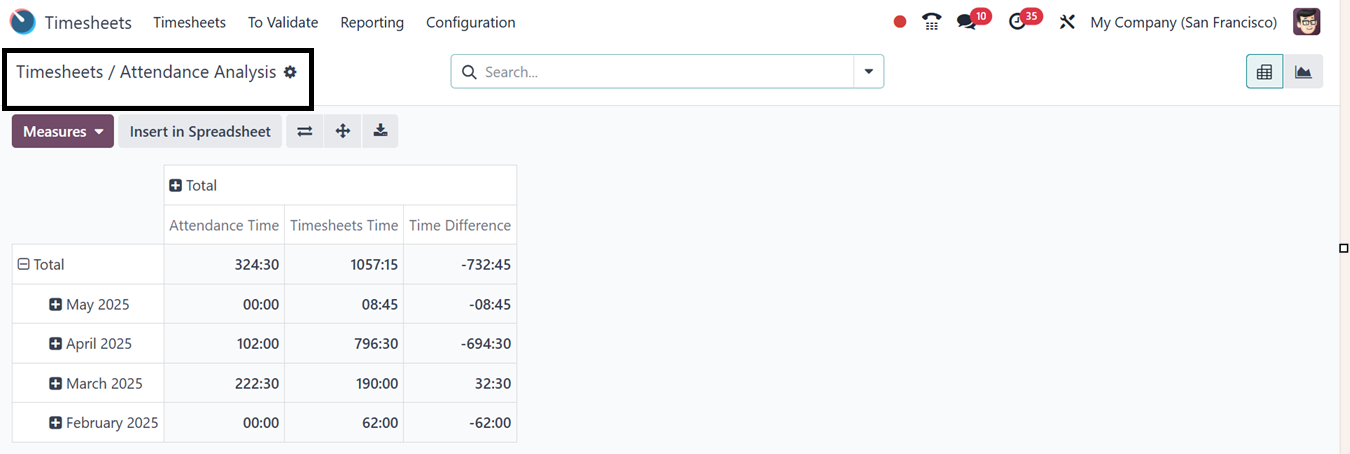Open the Reporting menu
The width and height of the screenshot is (1350, 454).
click(372, 22)
